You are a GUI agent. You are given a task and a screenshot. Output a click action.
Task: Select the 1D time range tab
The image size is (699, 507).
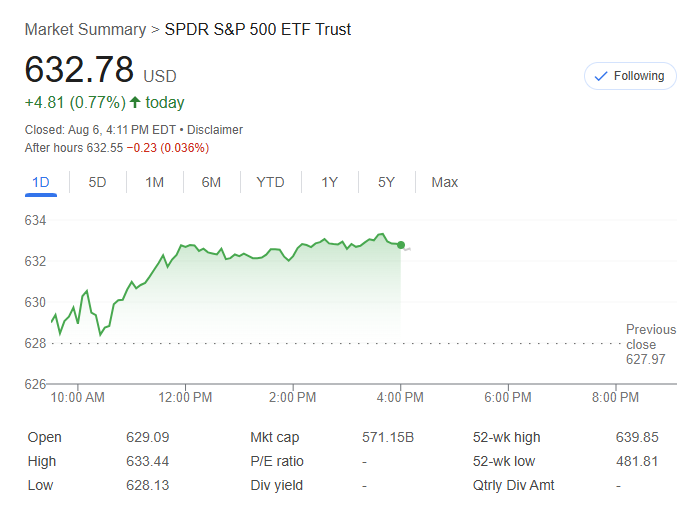pyautogui.click(x=41, y=182)
